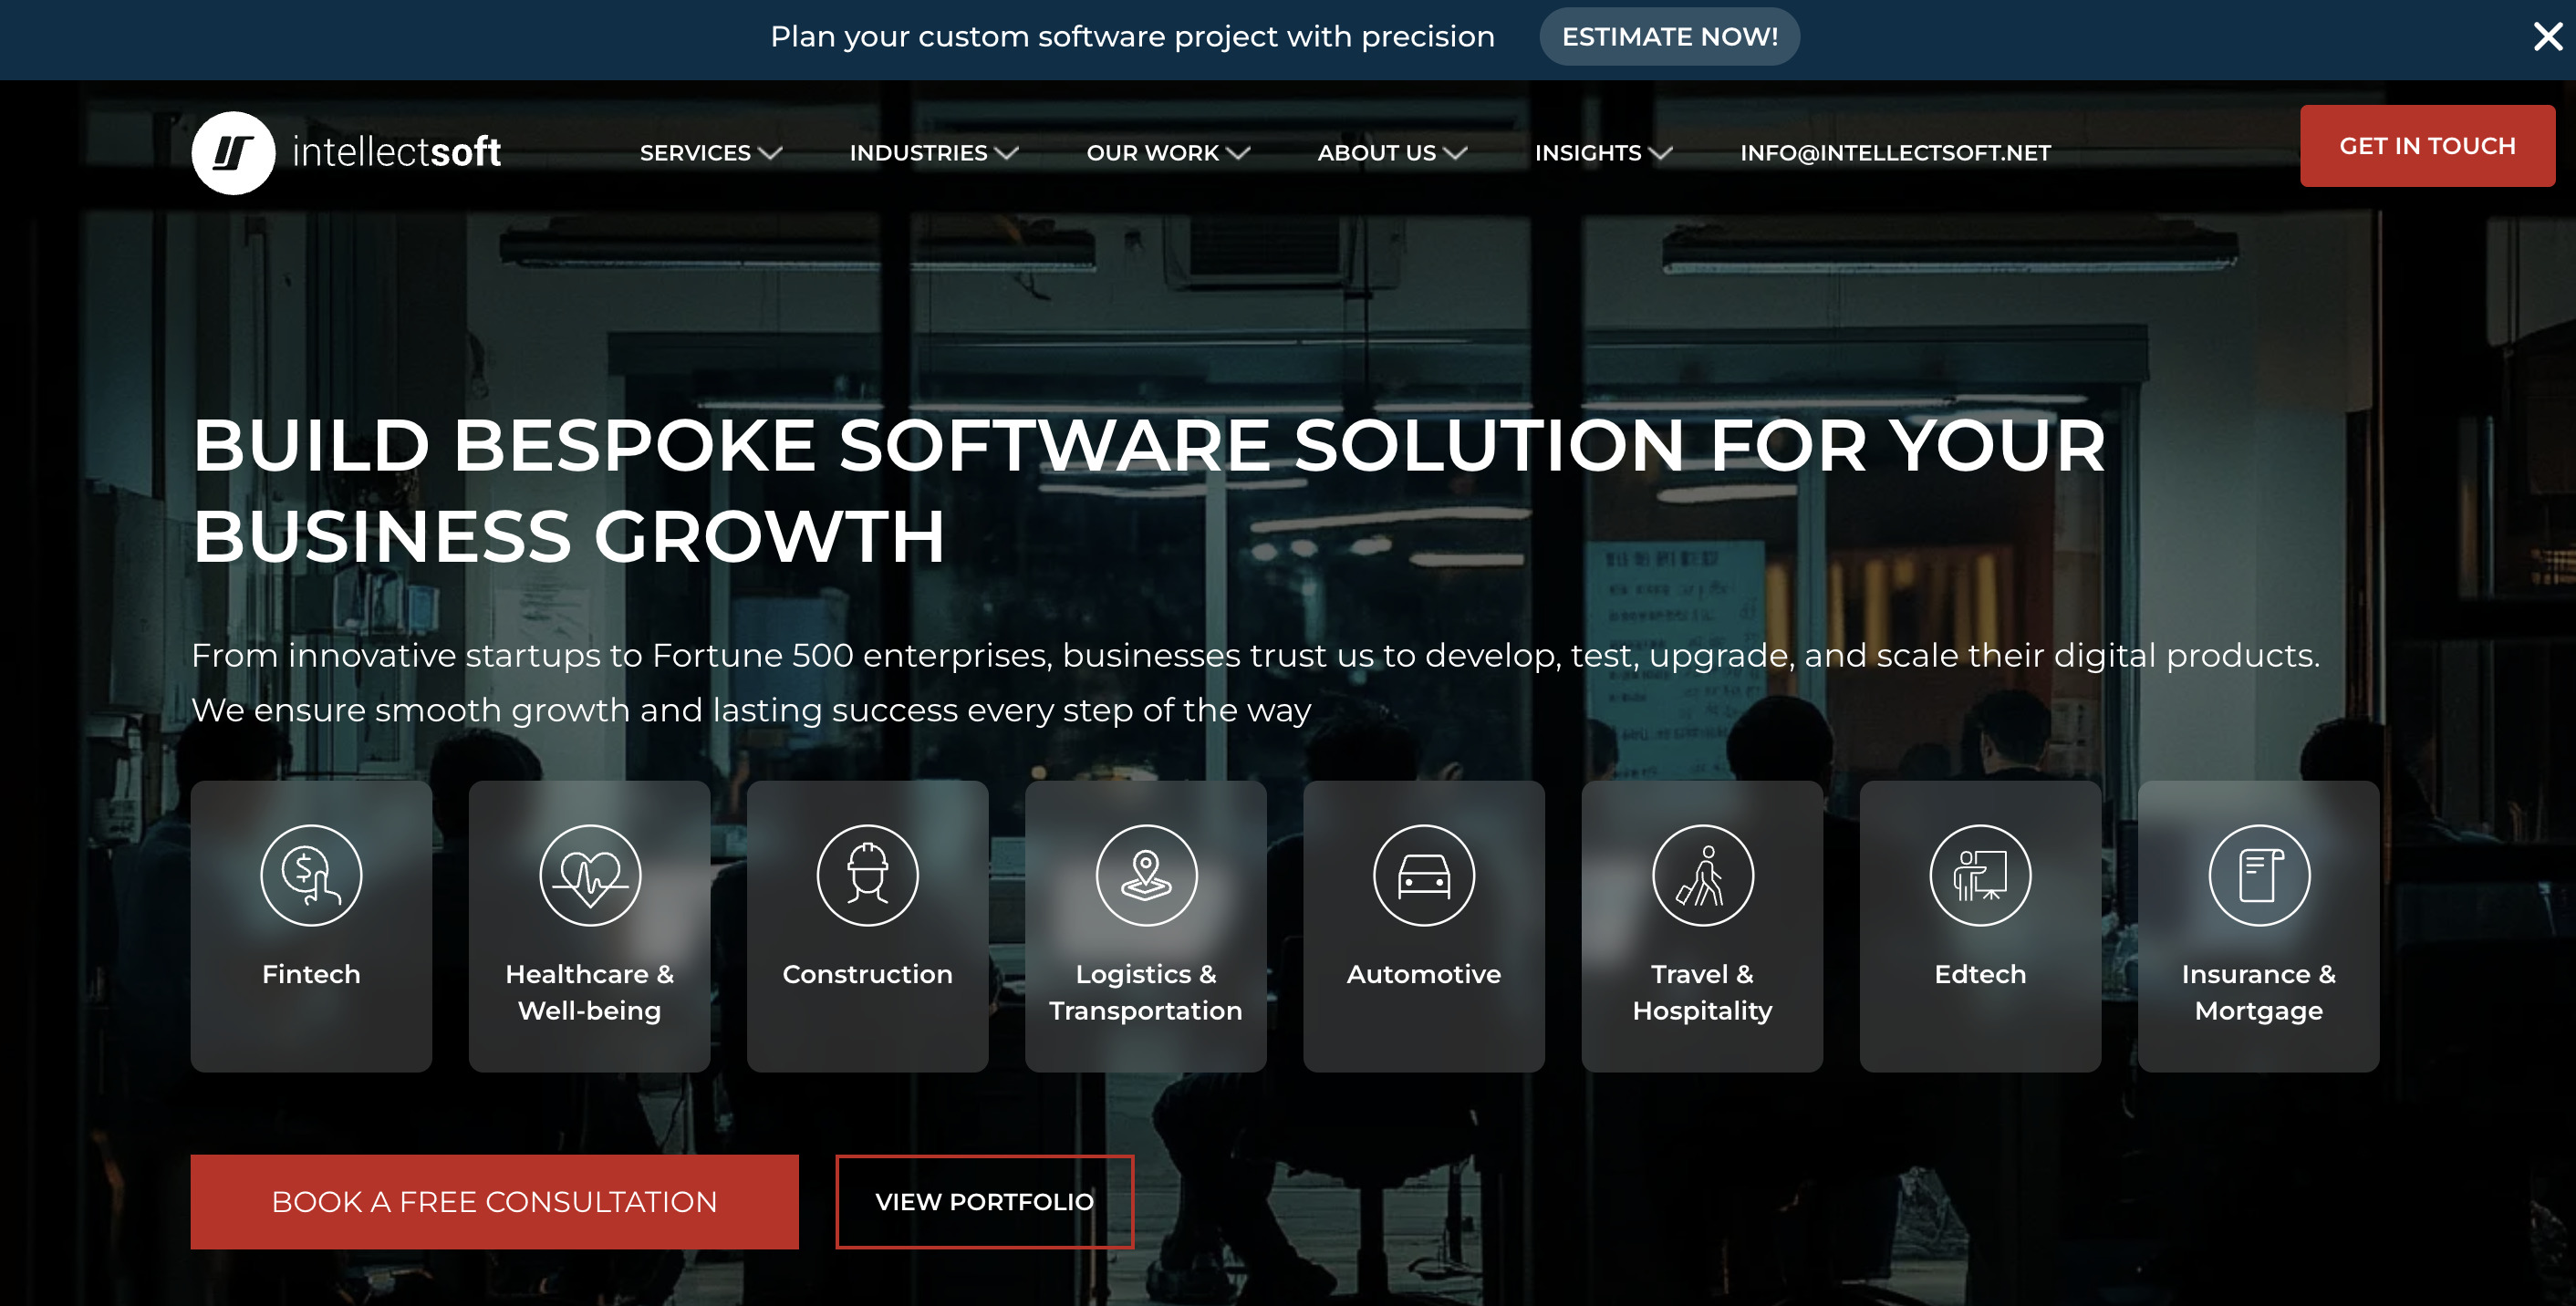Click the Insights menu label
This screenshot has height=1306, width=2576.
click(x=1587, y=153)
